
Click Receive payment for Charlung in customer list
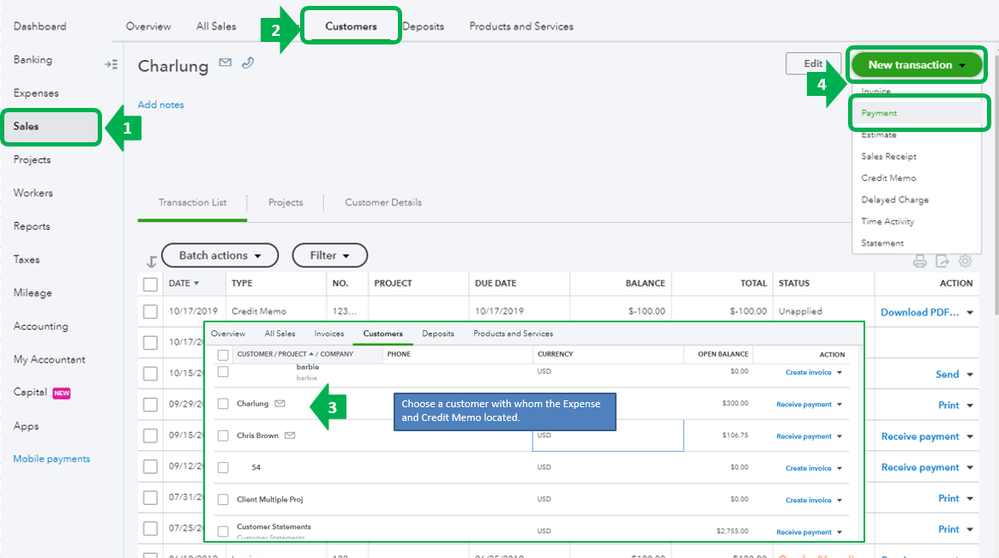point(803,404)
